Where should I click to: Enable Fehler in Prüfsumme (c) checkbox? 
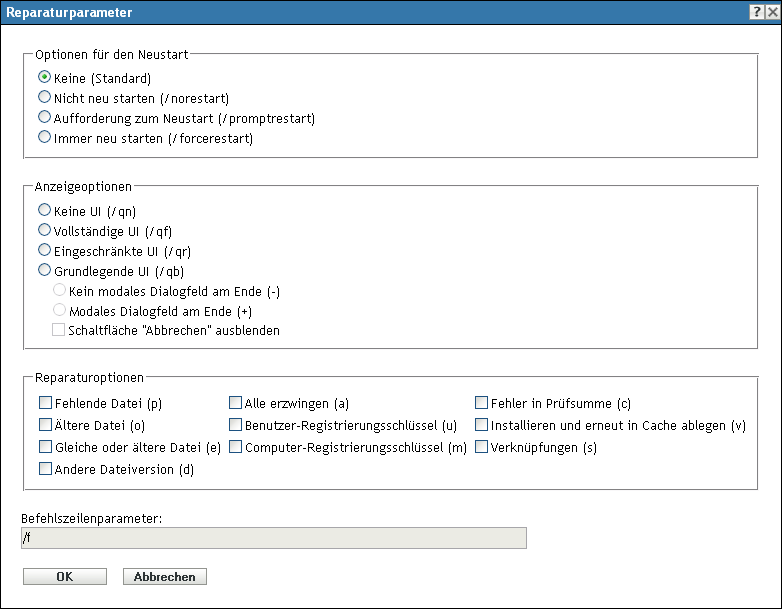[482, 404]
